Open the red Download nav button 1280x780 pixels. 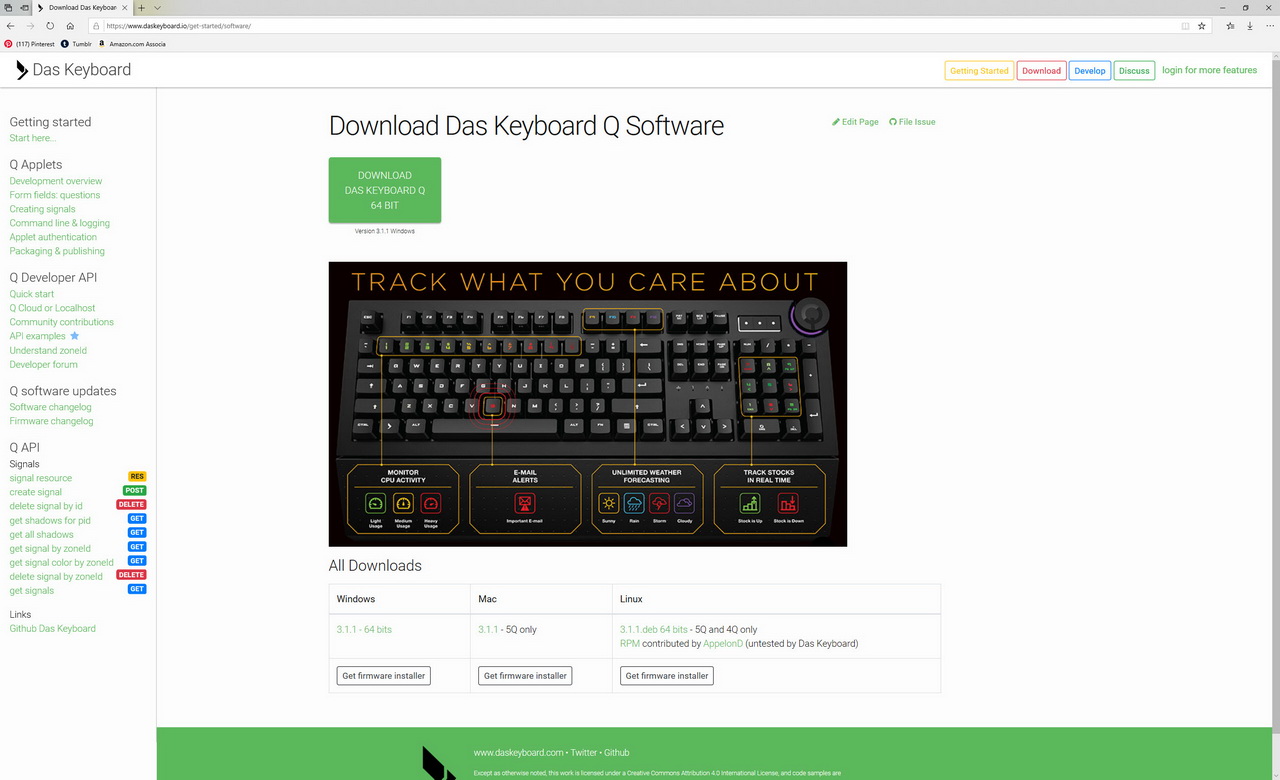(1041, 71)
